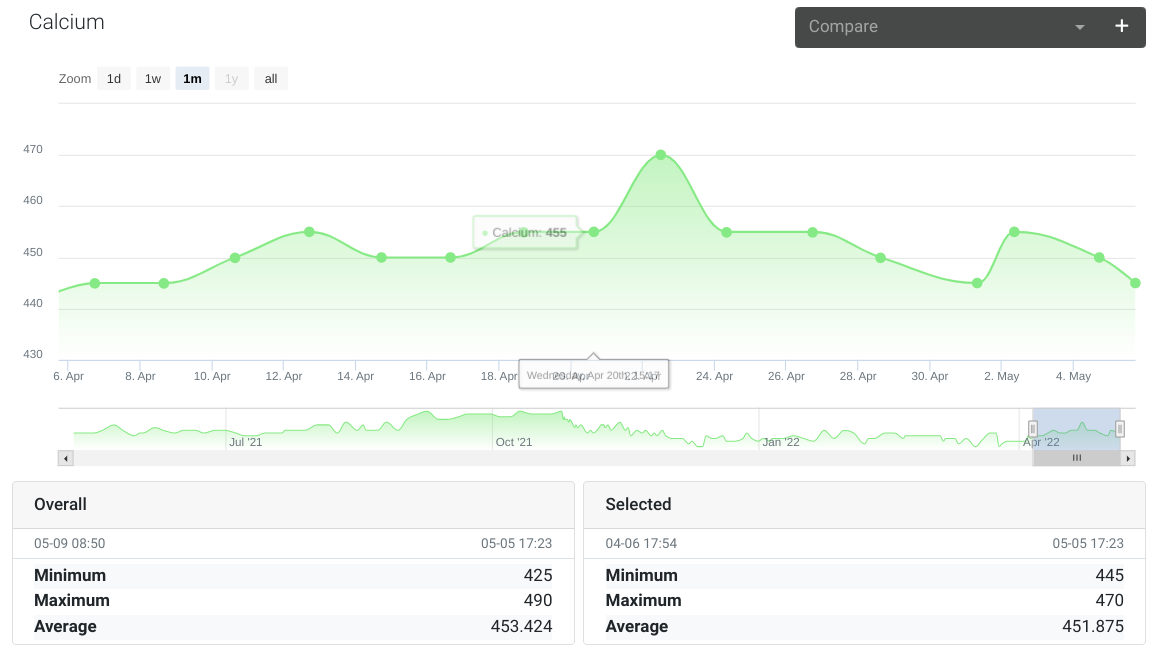Click the Overall average value 453.424
This screenshot has height=658, width=1158.
point(521,626)
